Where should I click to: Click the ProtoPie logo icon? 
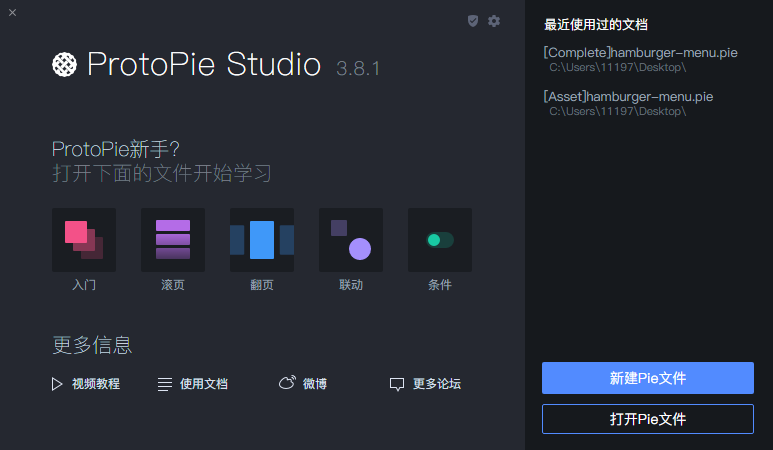point(65,65)
